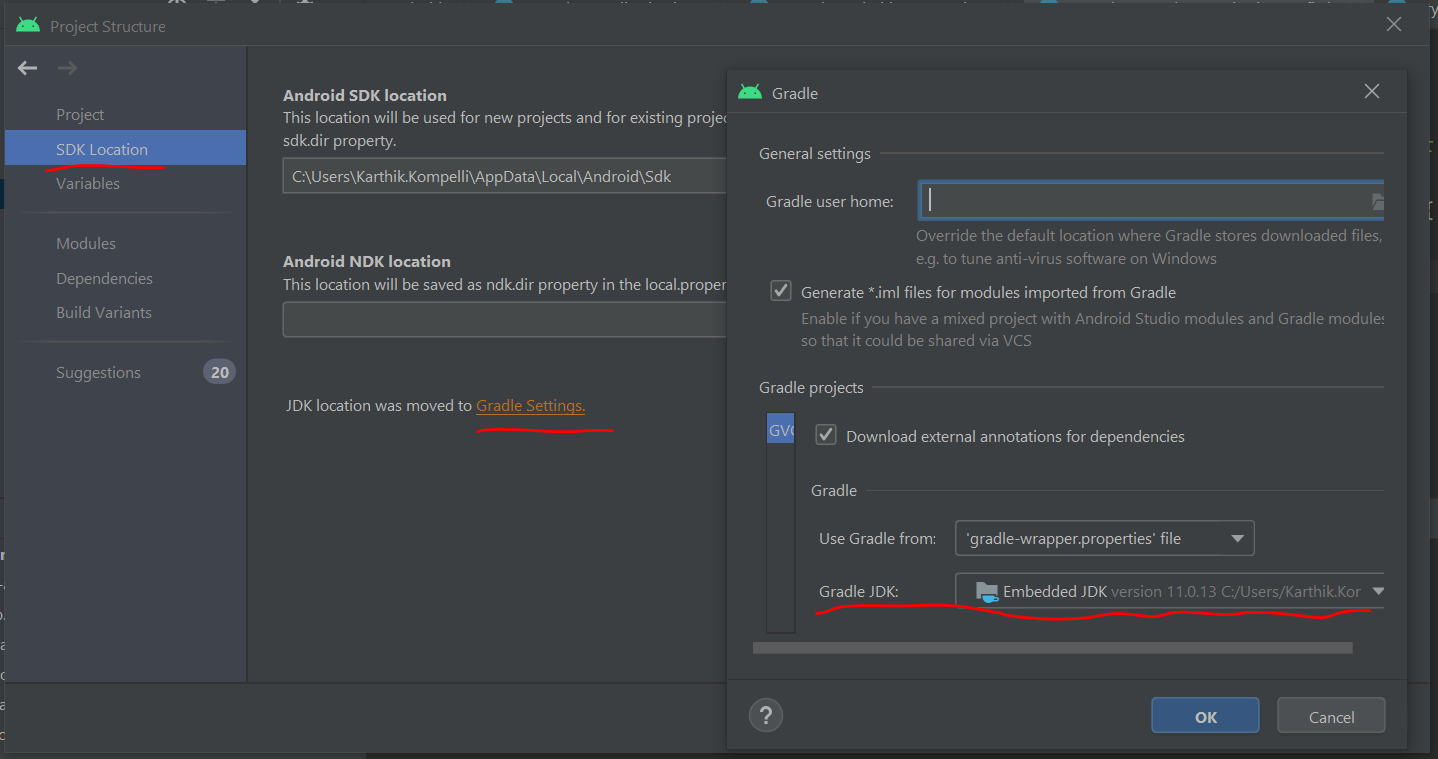The height and width of the screenshot is (759, 1438).
Task: Click the 'Gradle projects' section label
Action: tap(811, 388)
